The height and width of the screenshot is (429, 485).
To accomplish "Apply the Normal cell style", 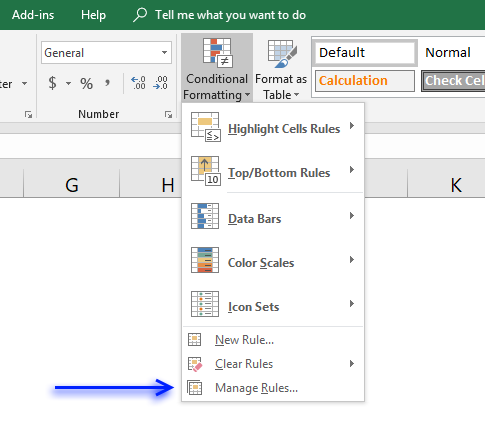I will point(448,53).
